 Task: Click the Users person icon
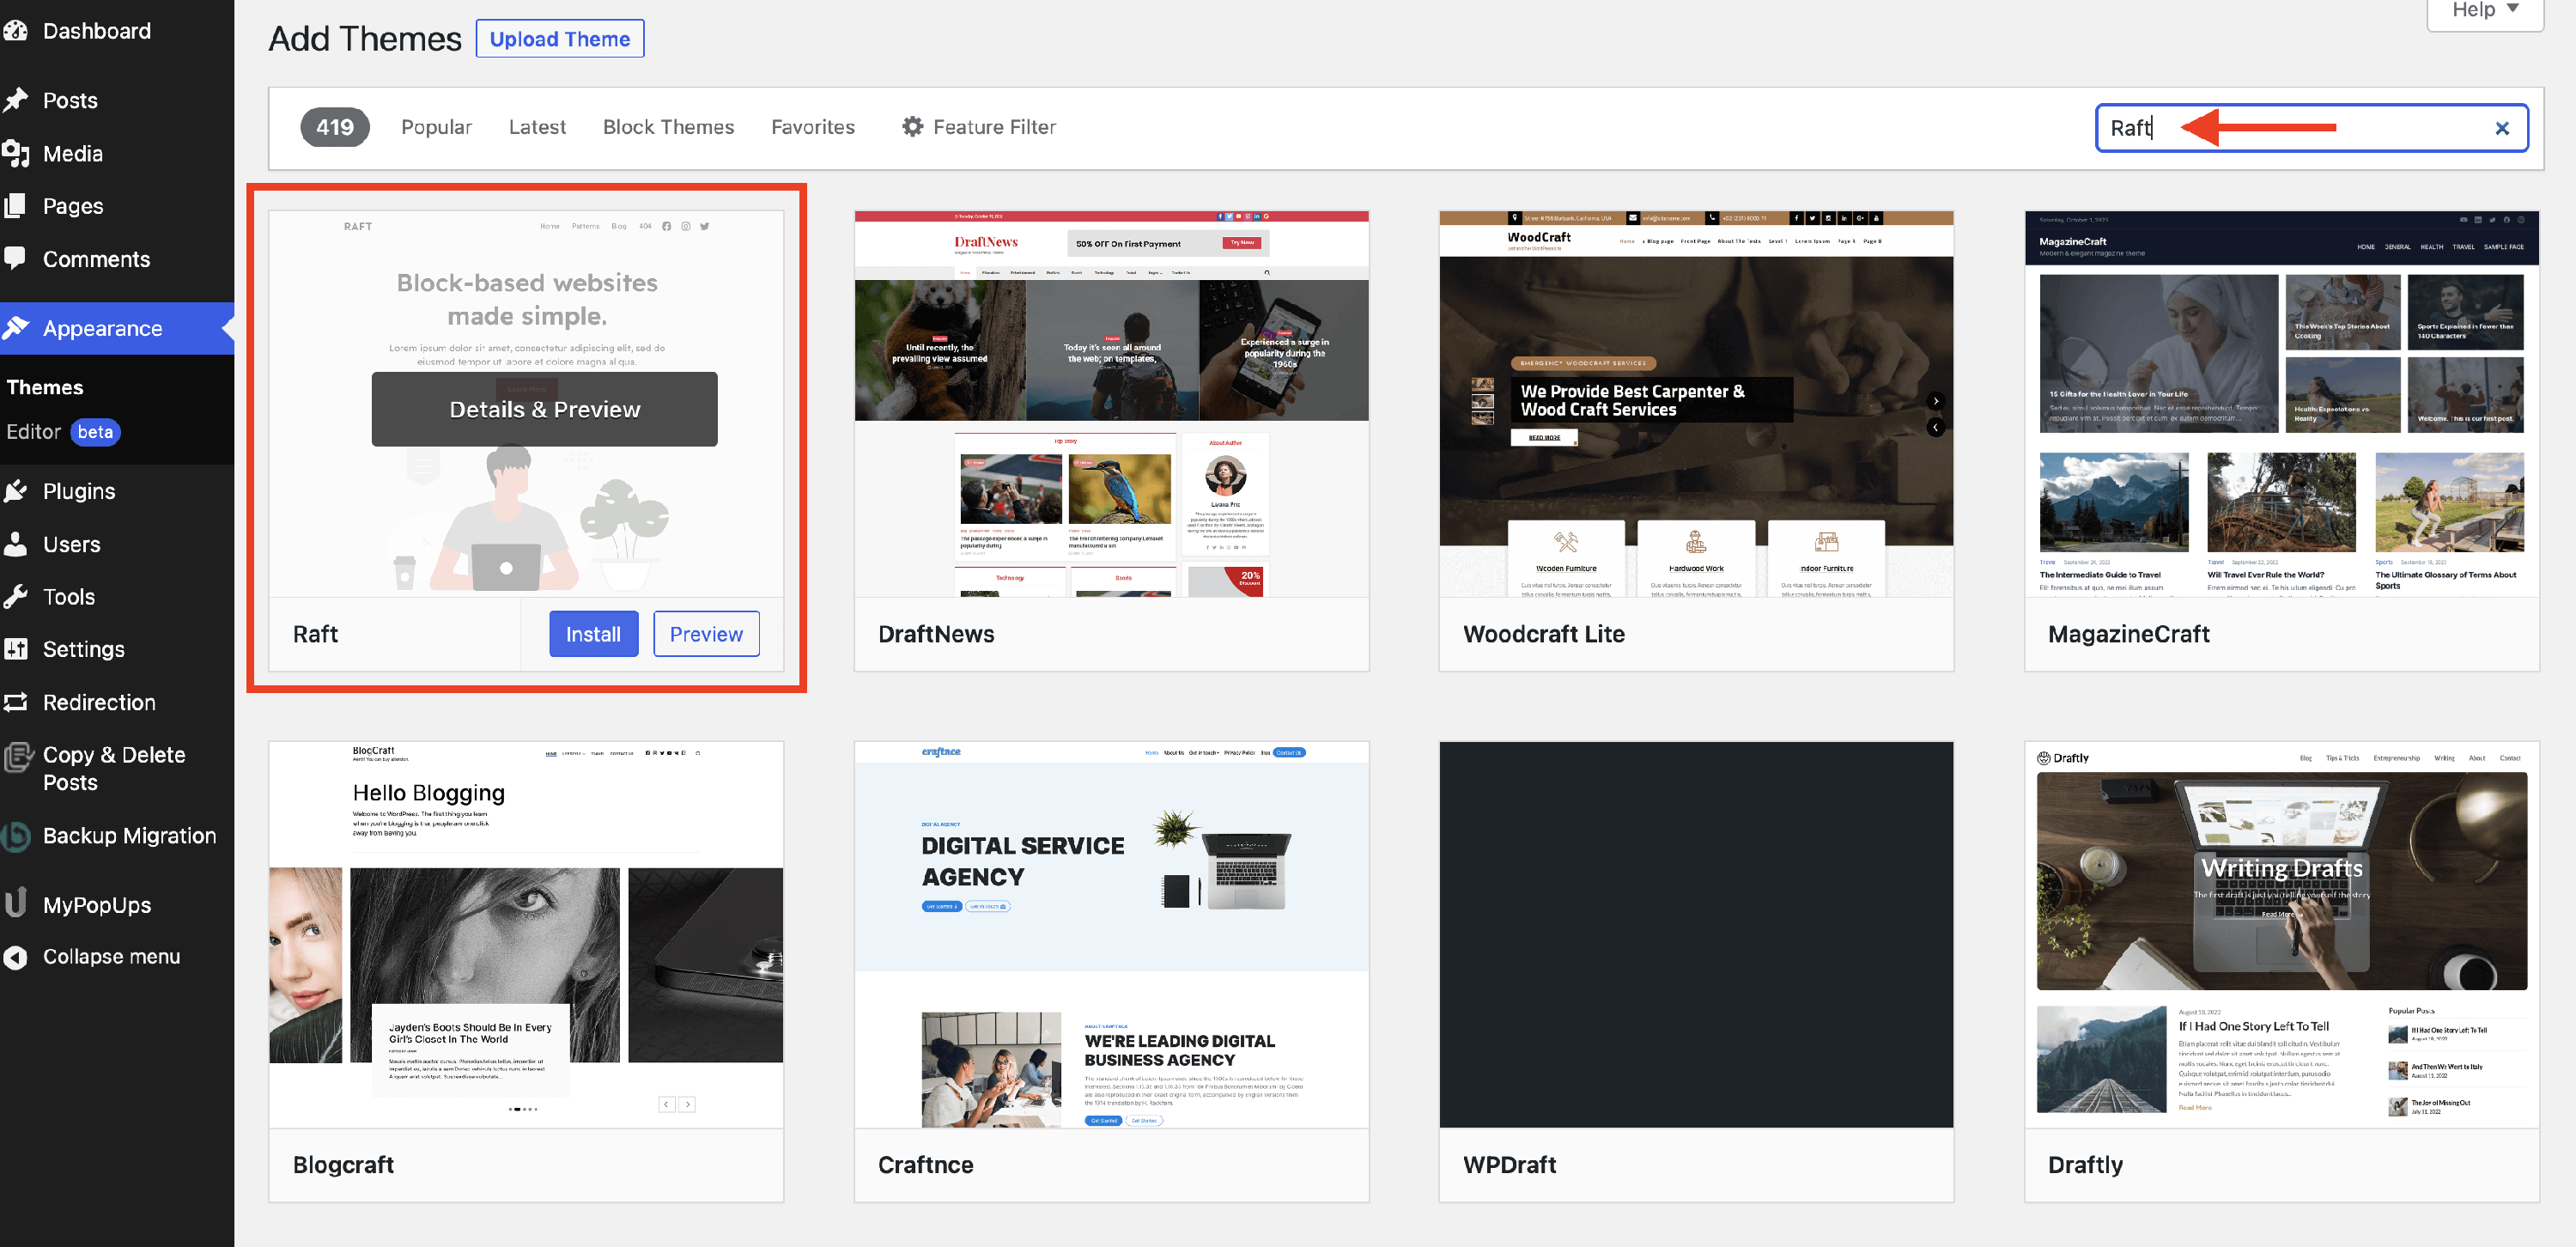tap(16, 544)
